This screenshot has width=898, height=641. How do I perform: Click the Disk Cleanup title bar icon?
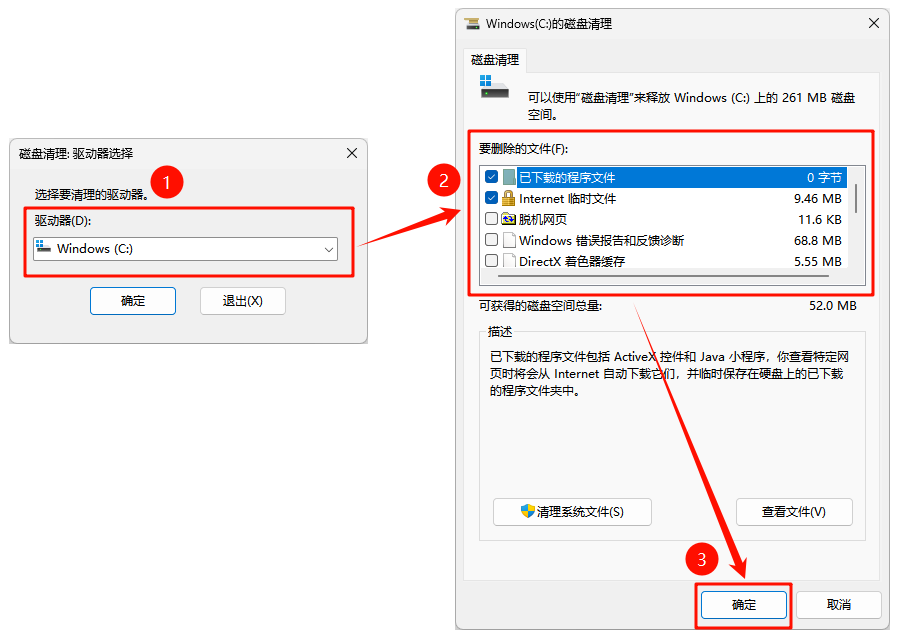click(x=472, y=23)
